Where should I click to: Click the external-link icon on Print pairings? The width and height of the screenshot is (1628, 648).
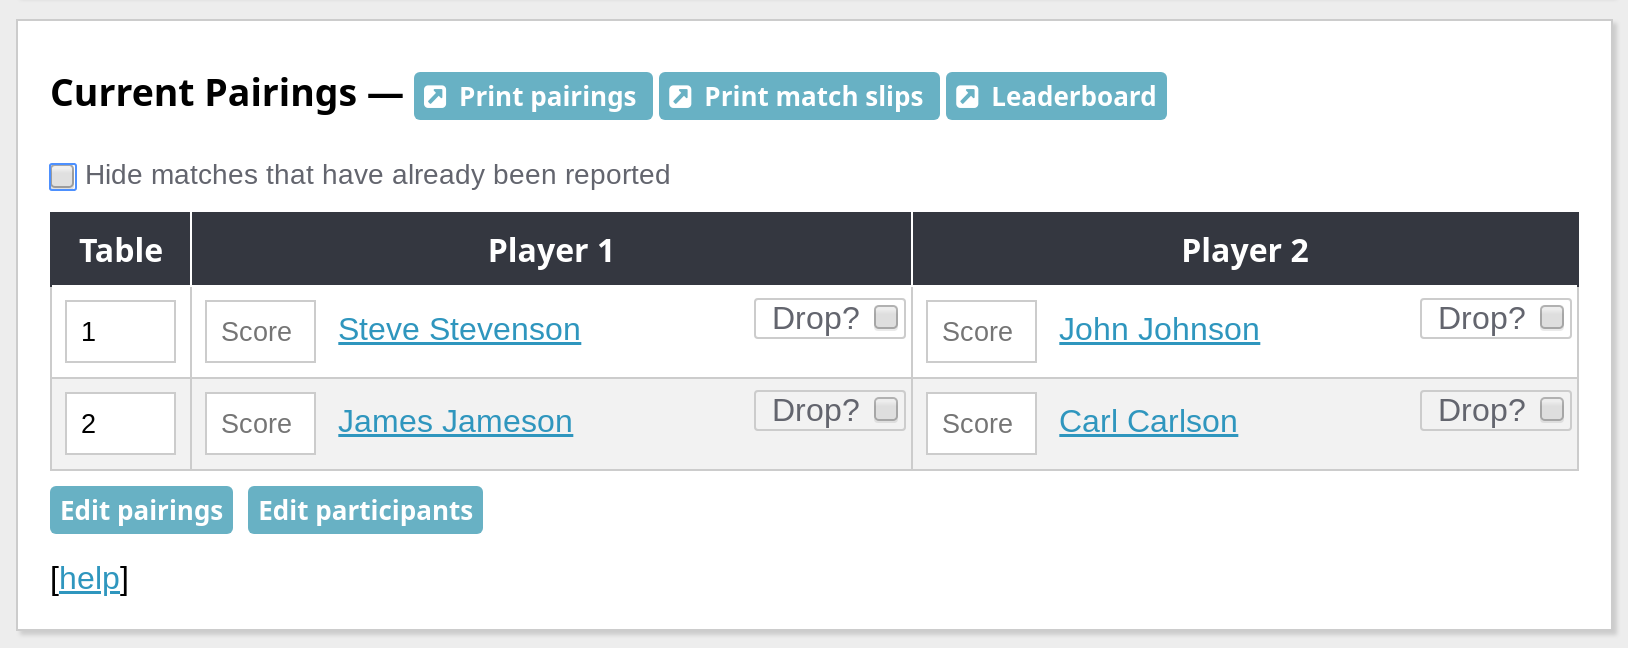pyautogui.click(x=435, y=97)
